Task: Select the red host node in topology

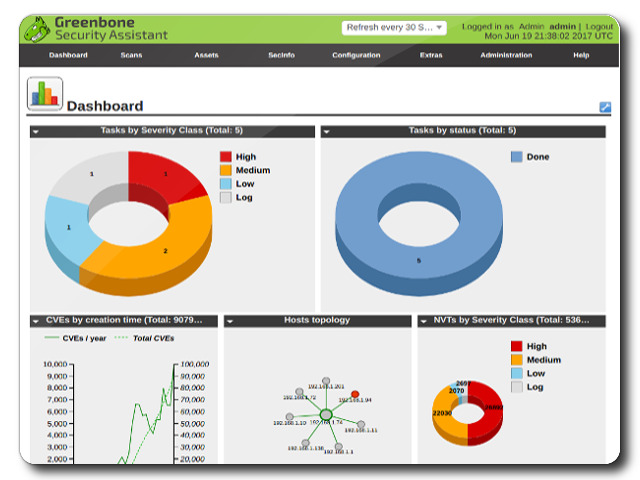Action: click(x=355, y=394)
